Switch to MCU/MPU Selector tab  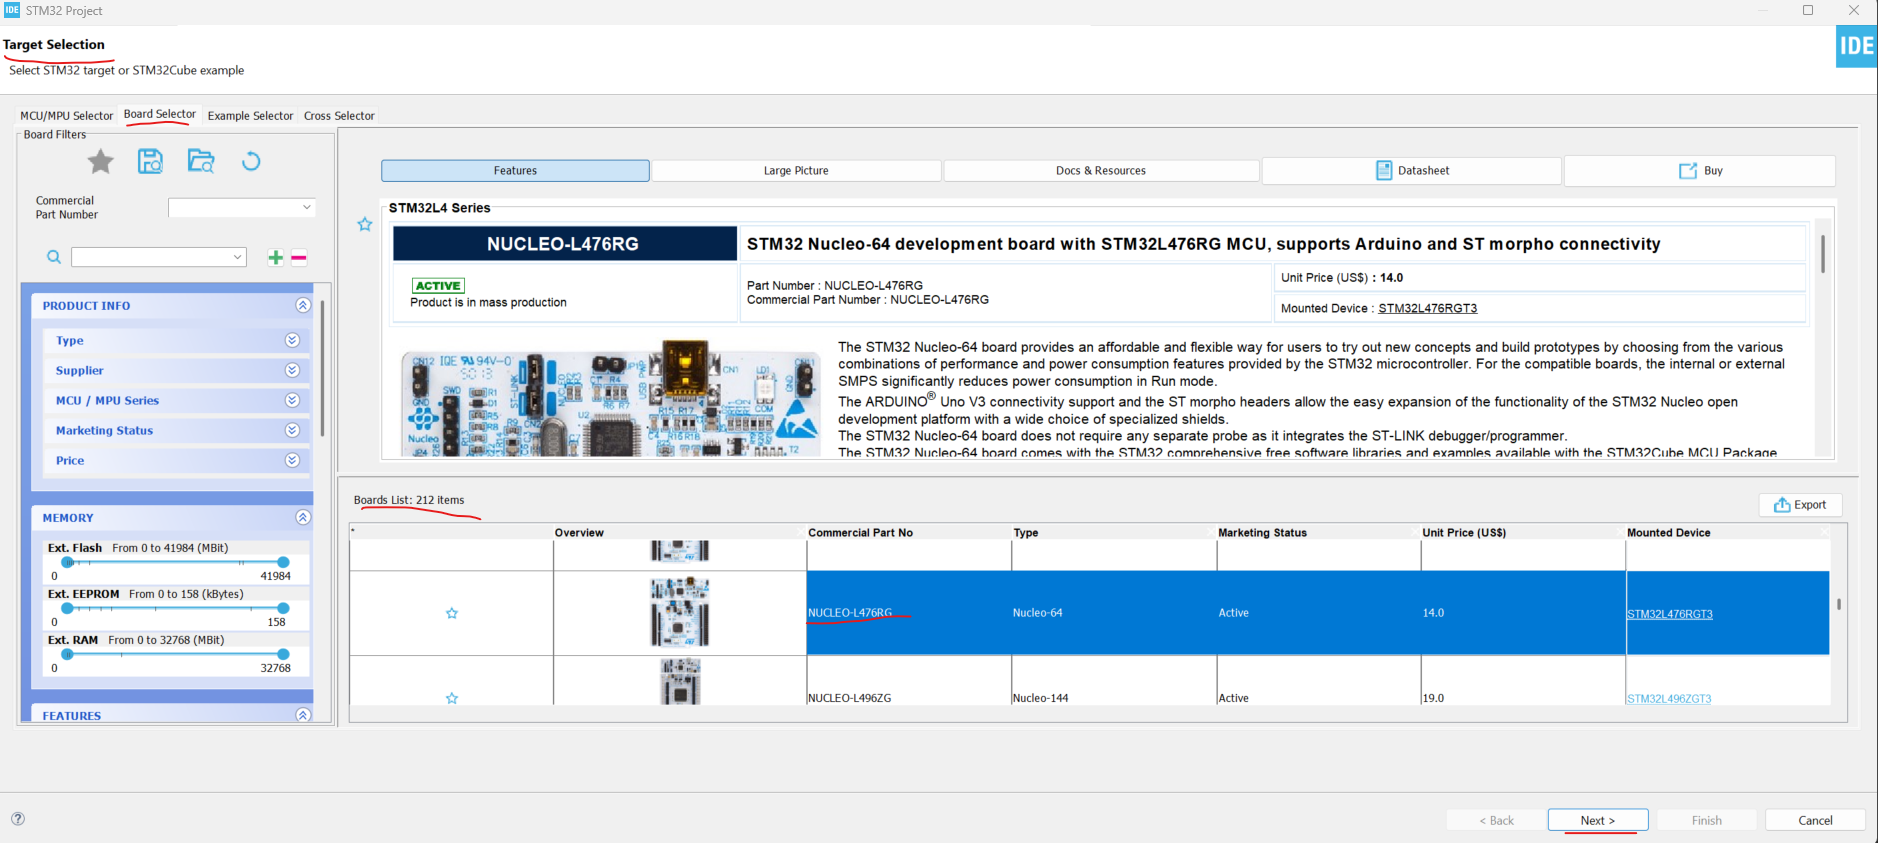pos(67,116)
